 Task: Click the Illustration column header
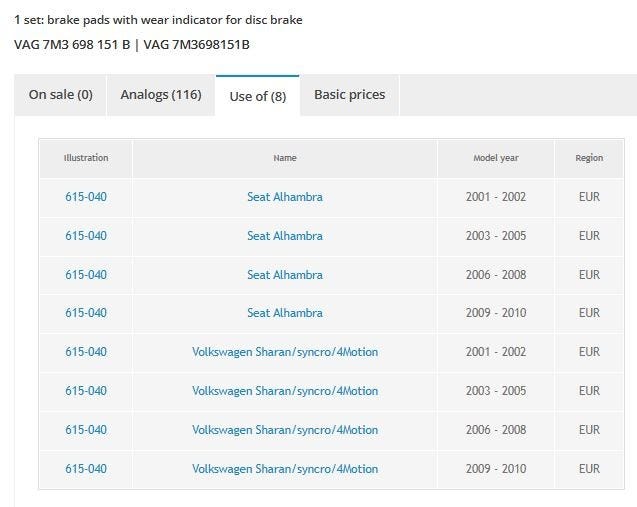coord(86,158)
